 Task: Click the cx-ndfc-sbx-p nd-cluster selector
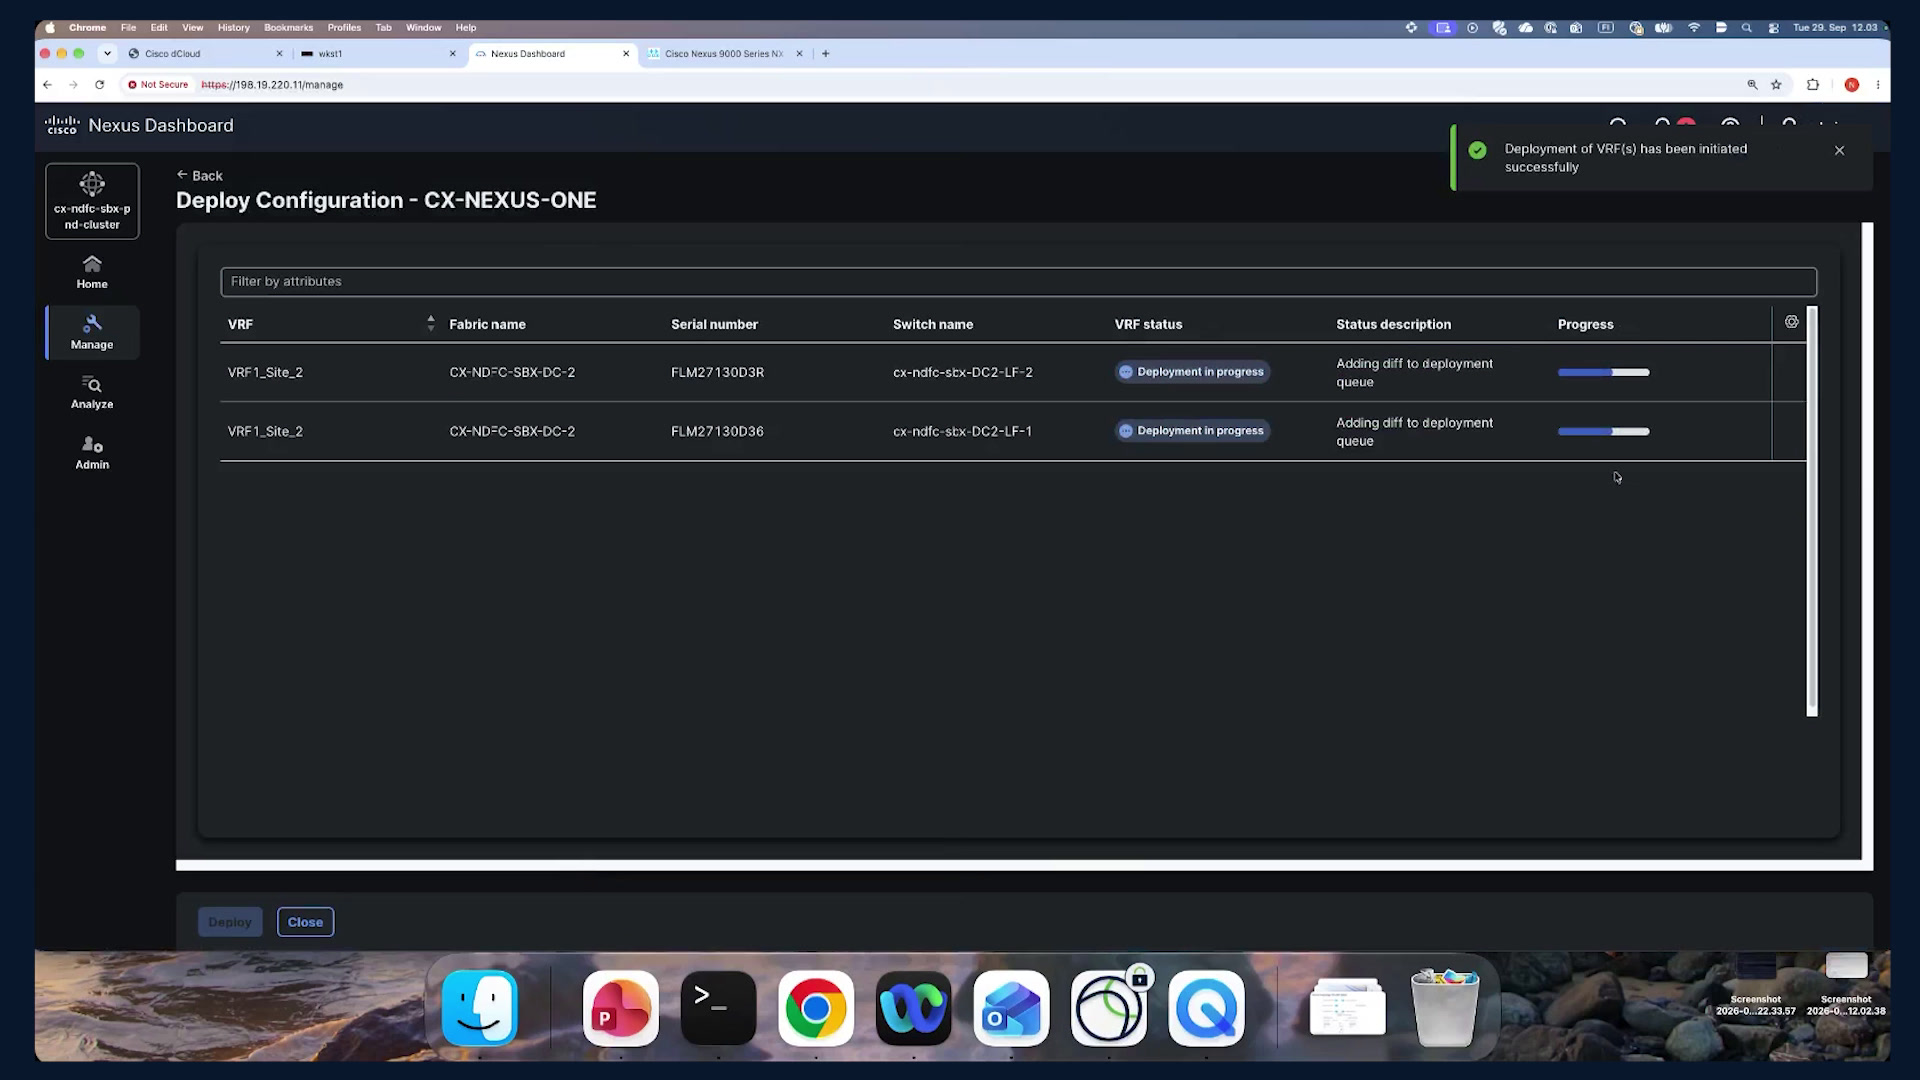pos(92,201)
